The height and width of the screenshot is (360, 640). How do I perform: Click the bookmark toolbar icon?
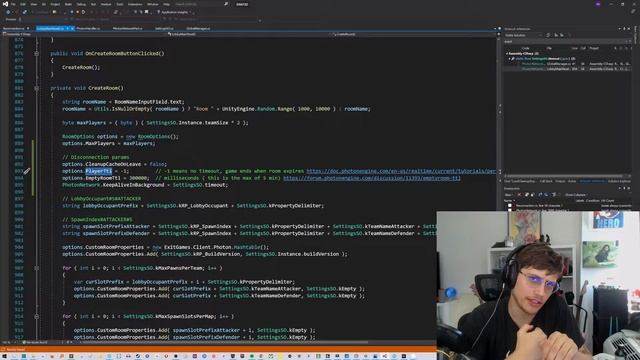click(x=147, y=12)
